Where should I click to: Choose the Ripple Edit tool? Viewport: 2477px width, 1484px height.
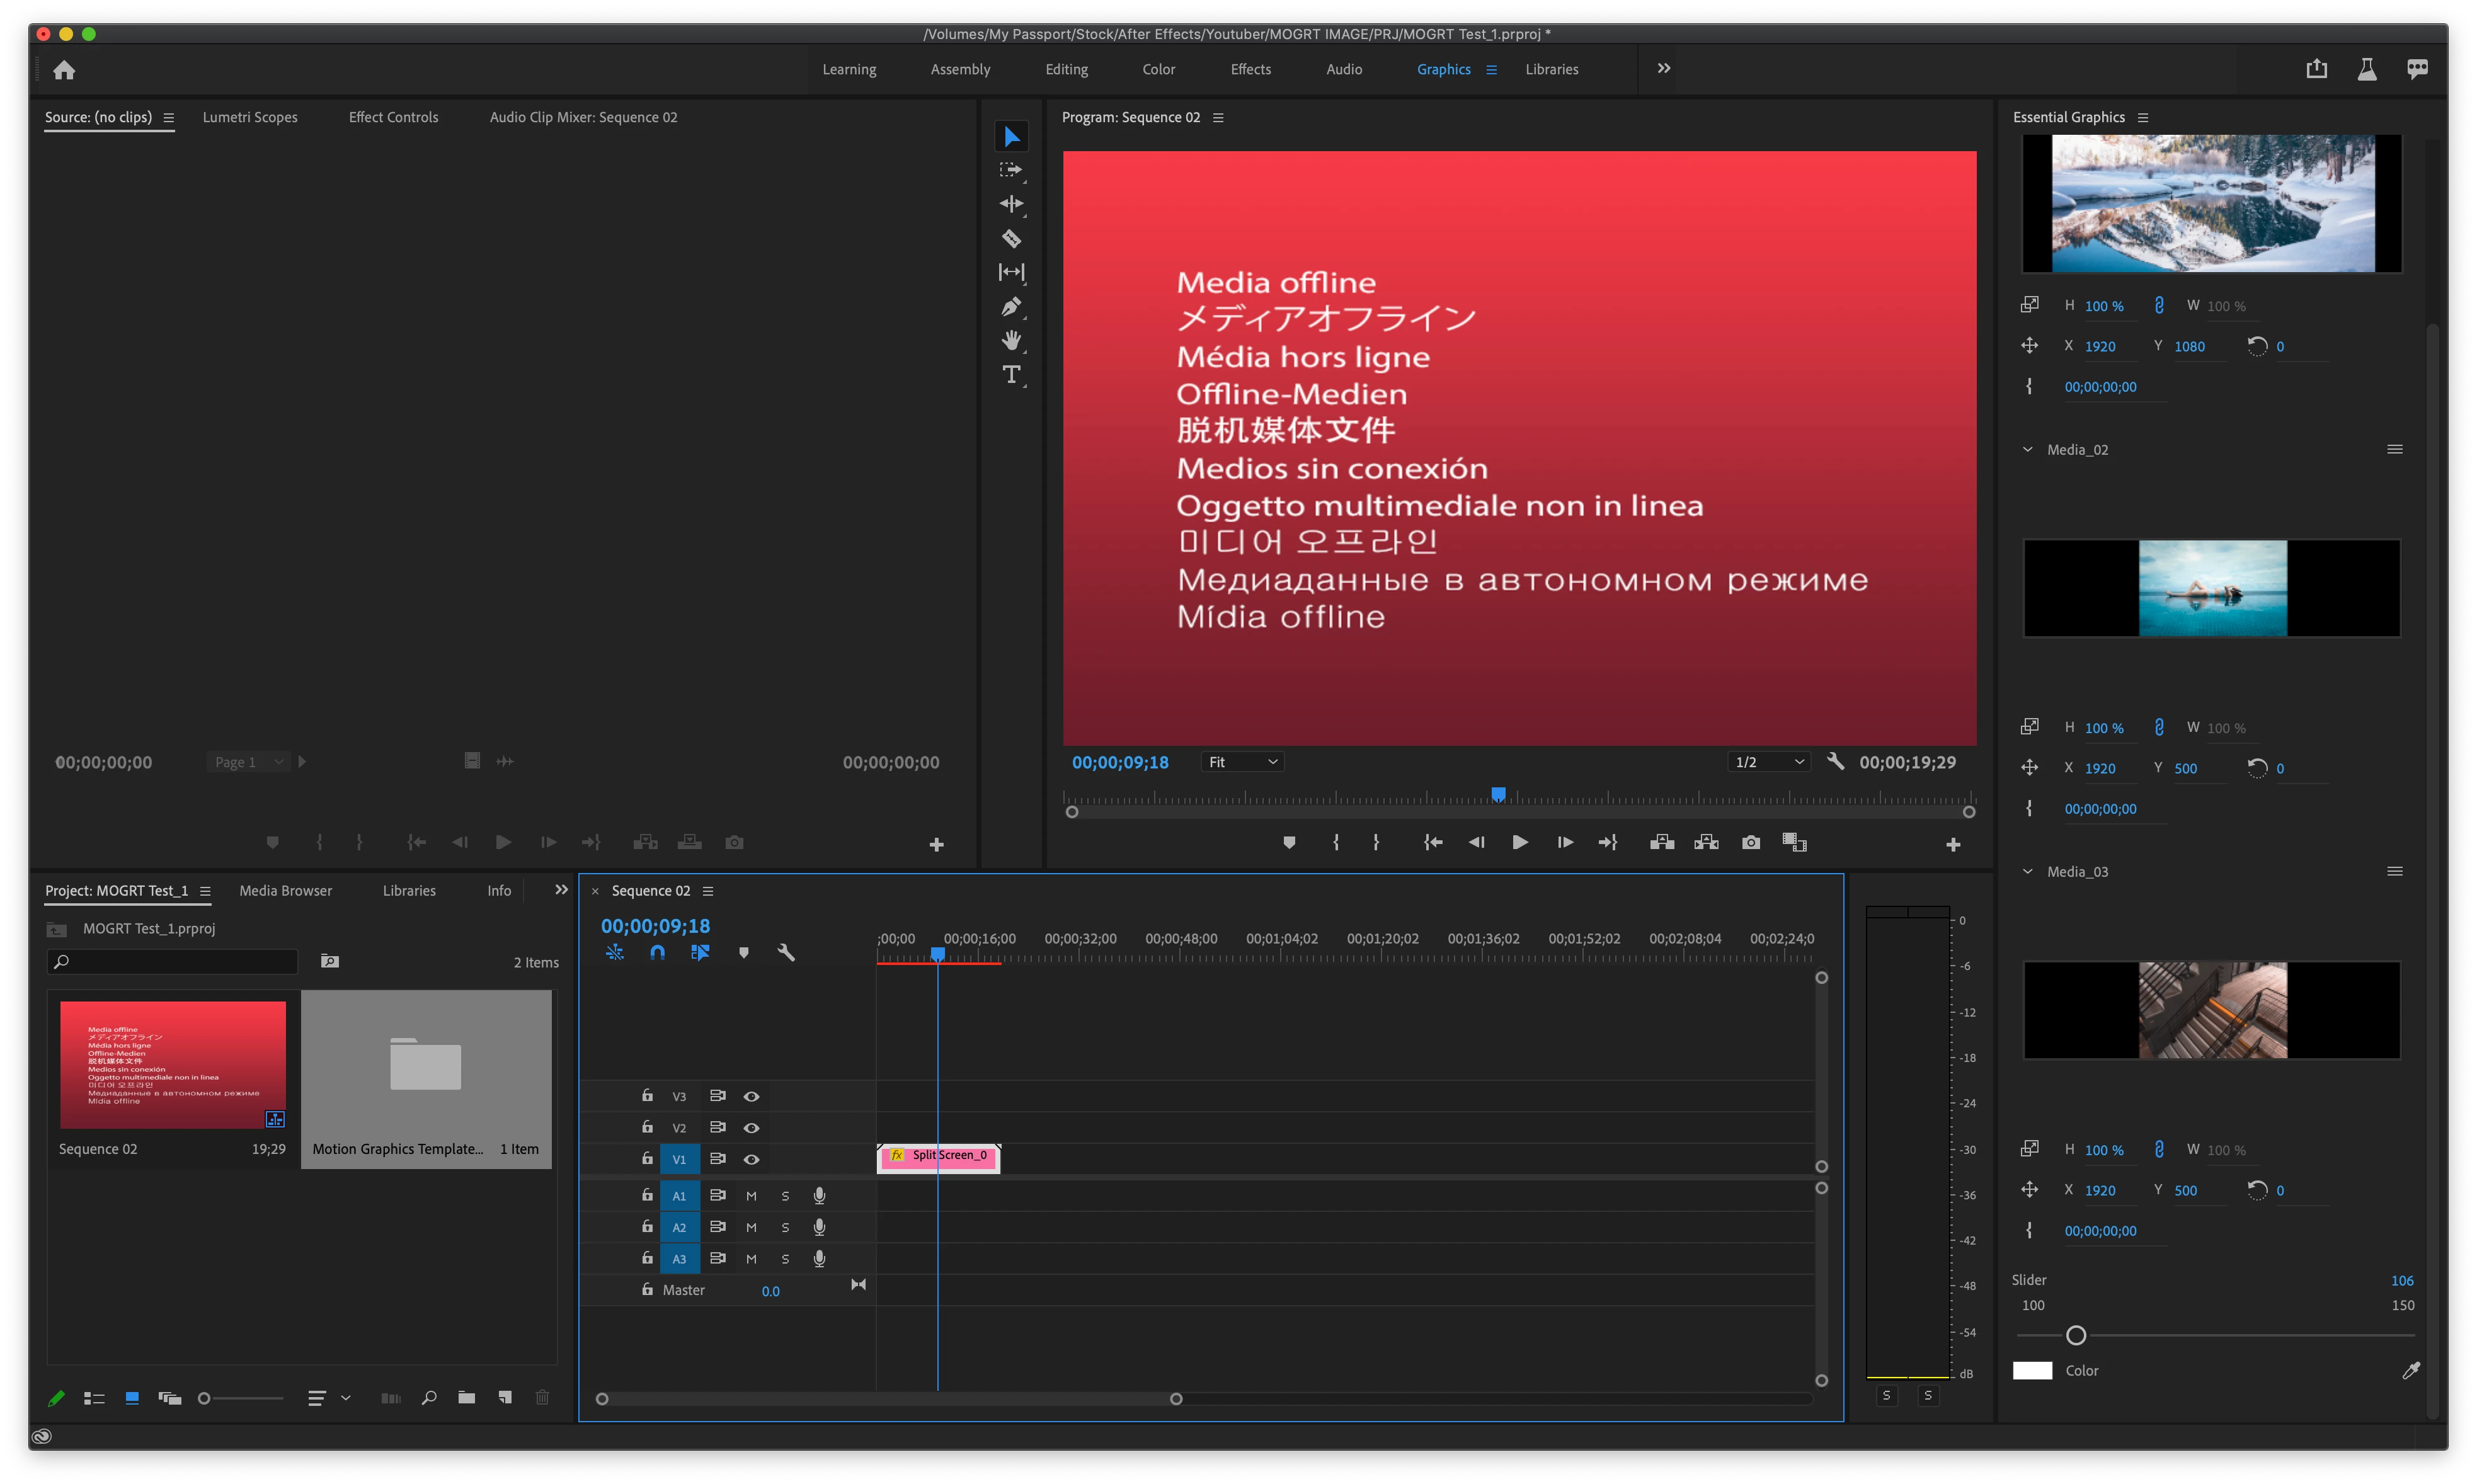coord(1011,204)
